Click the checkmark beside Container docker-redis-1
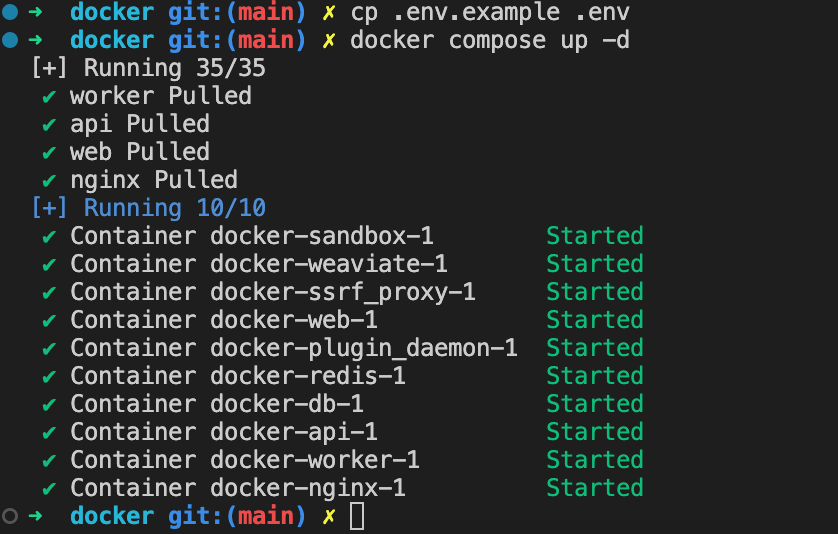Screen dimensions: 838x534 (48, 377)
